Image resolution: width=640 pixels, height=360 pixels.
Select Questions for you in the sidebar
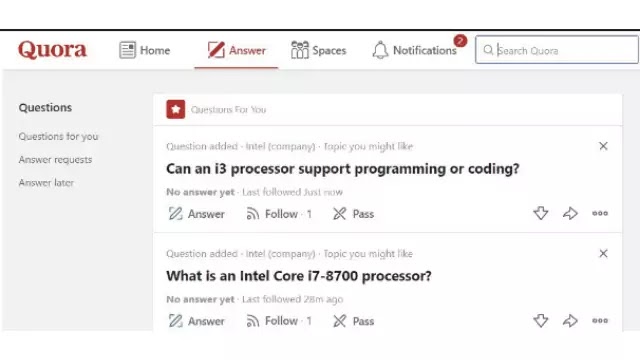(58, 136)
